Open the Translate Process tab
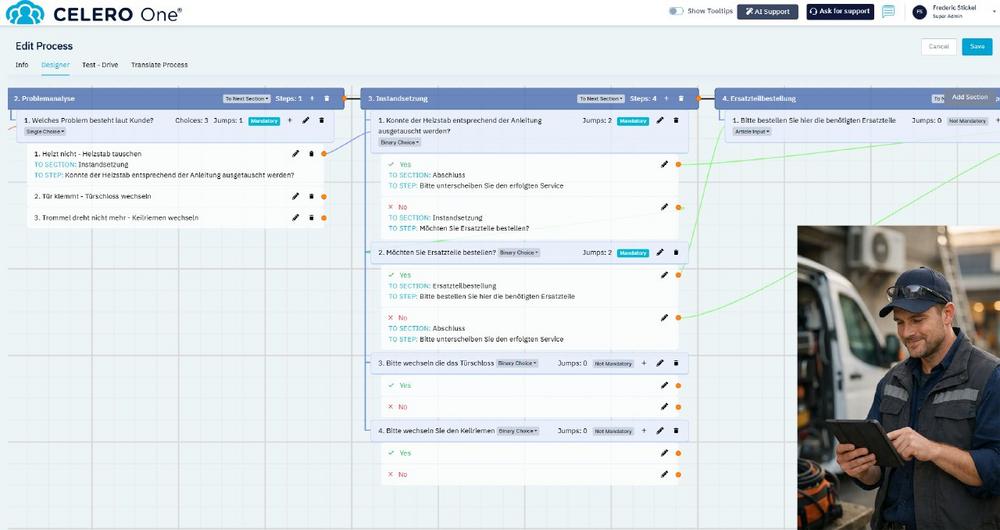The height and width of the screenshot is (530, 1000). [159, 65]
